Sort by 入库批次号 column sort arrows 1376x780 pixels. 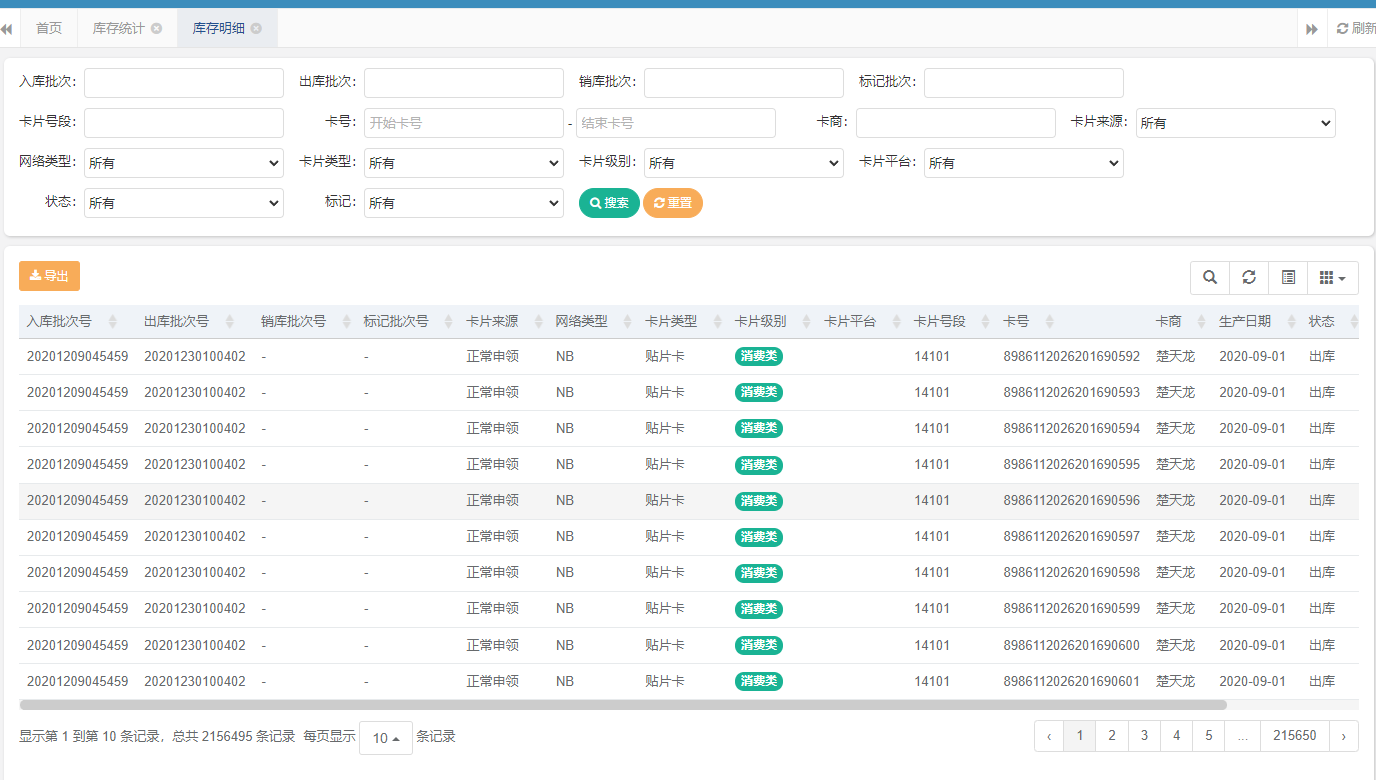(x=113, y=322)
